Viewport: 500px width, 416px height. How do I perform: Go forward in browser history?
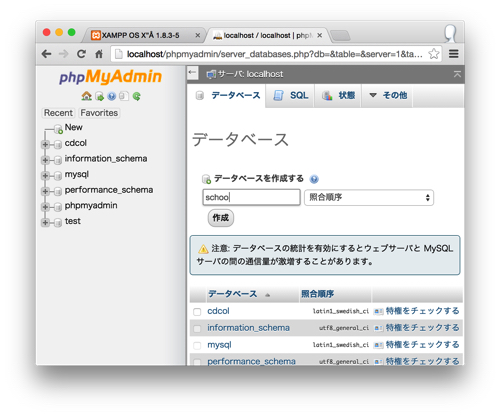click(63, 54)
